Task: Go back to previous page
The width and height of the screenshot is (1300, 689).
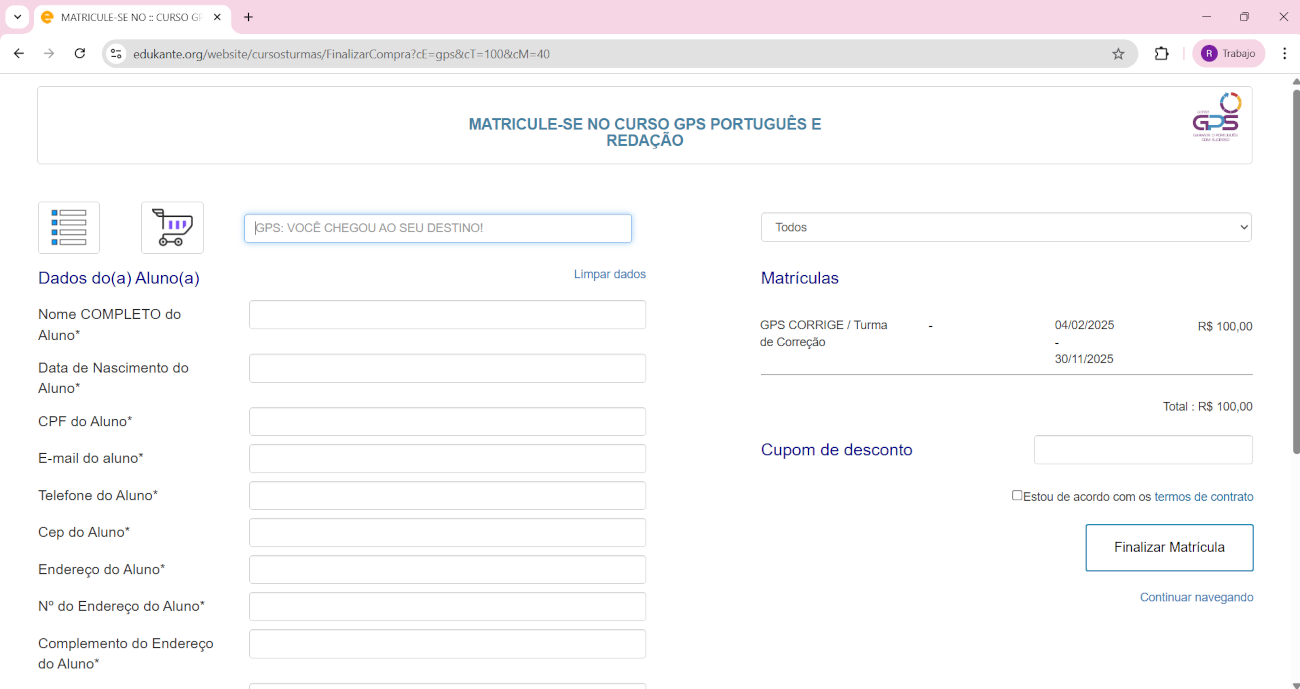Action: point(19,54)
